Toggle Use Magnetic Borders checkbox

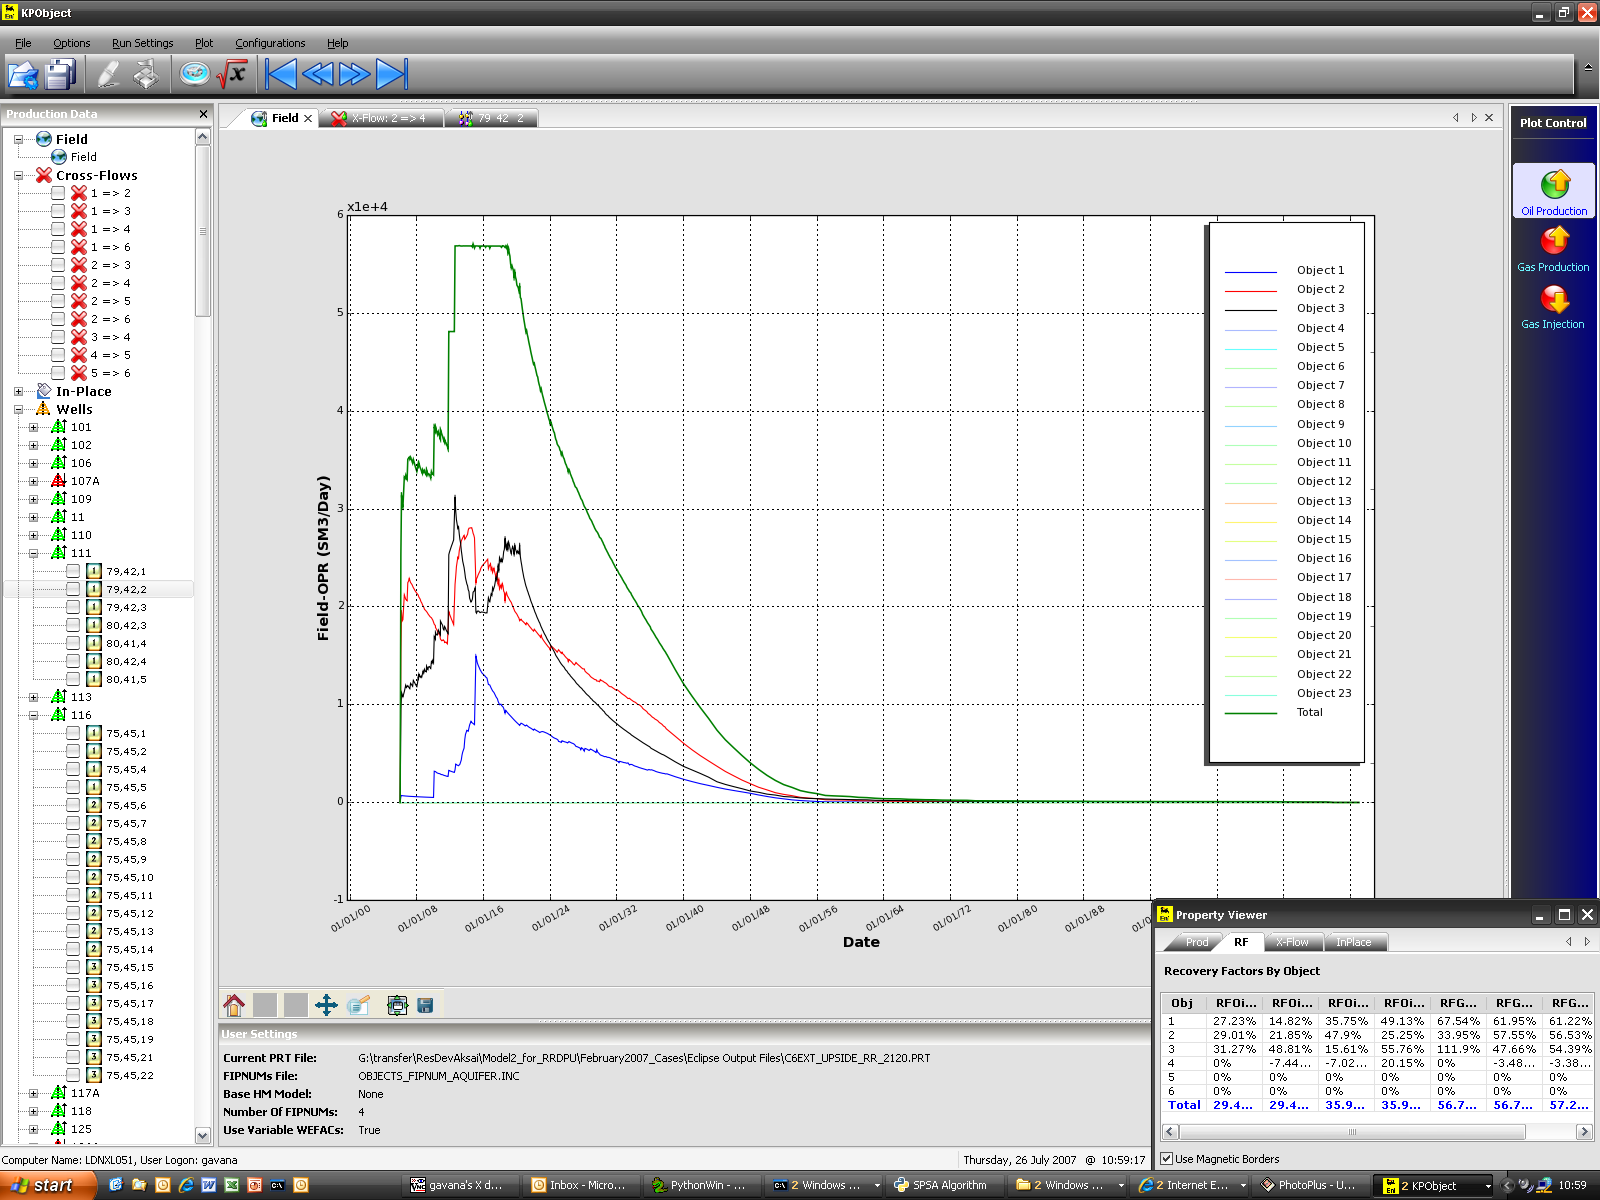point(1166,1159)
